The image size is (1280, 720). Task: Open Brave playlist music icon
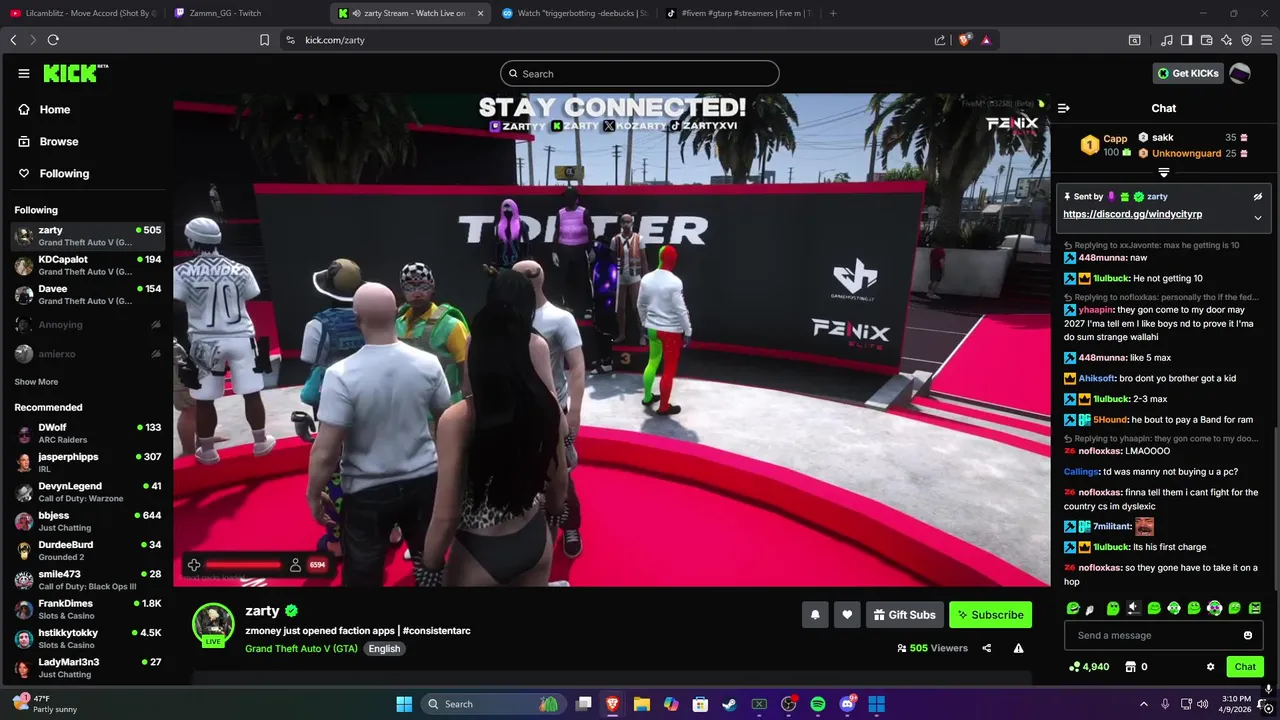[x=1167, y=40]
